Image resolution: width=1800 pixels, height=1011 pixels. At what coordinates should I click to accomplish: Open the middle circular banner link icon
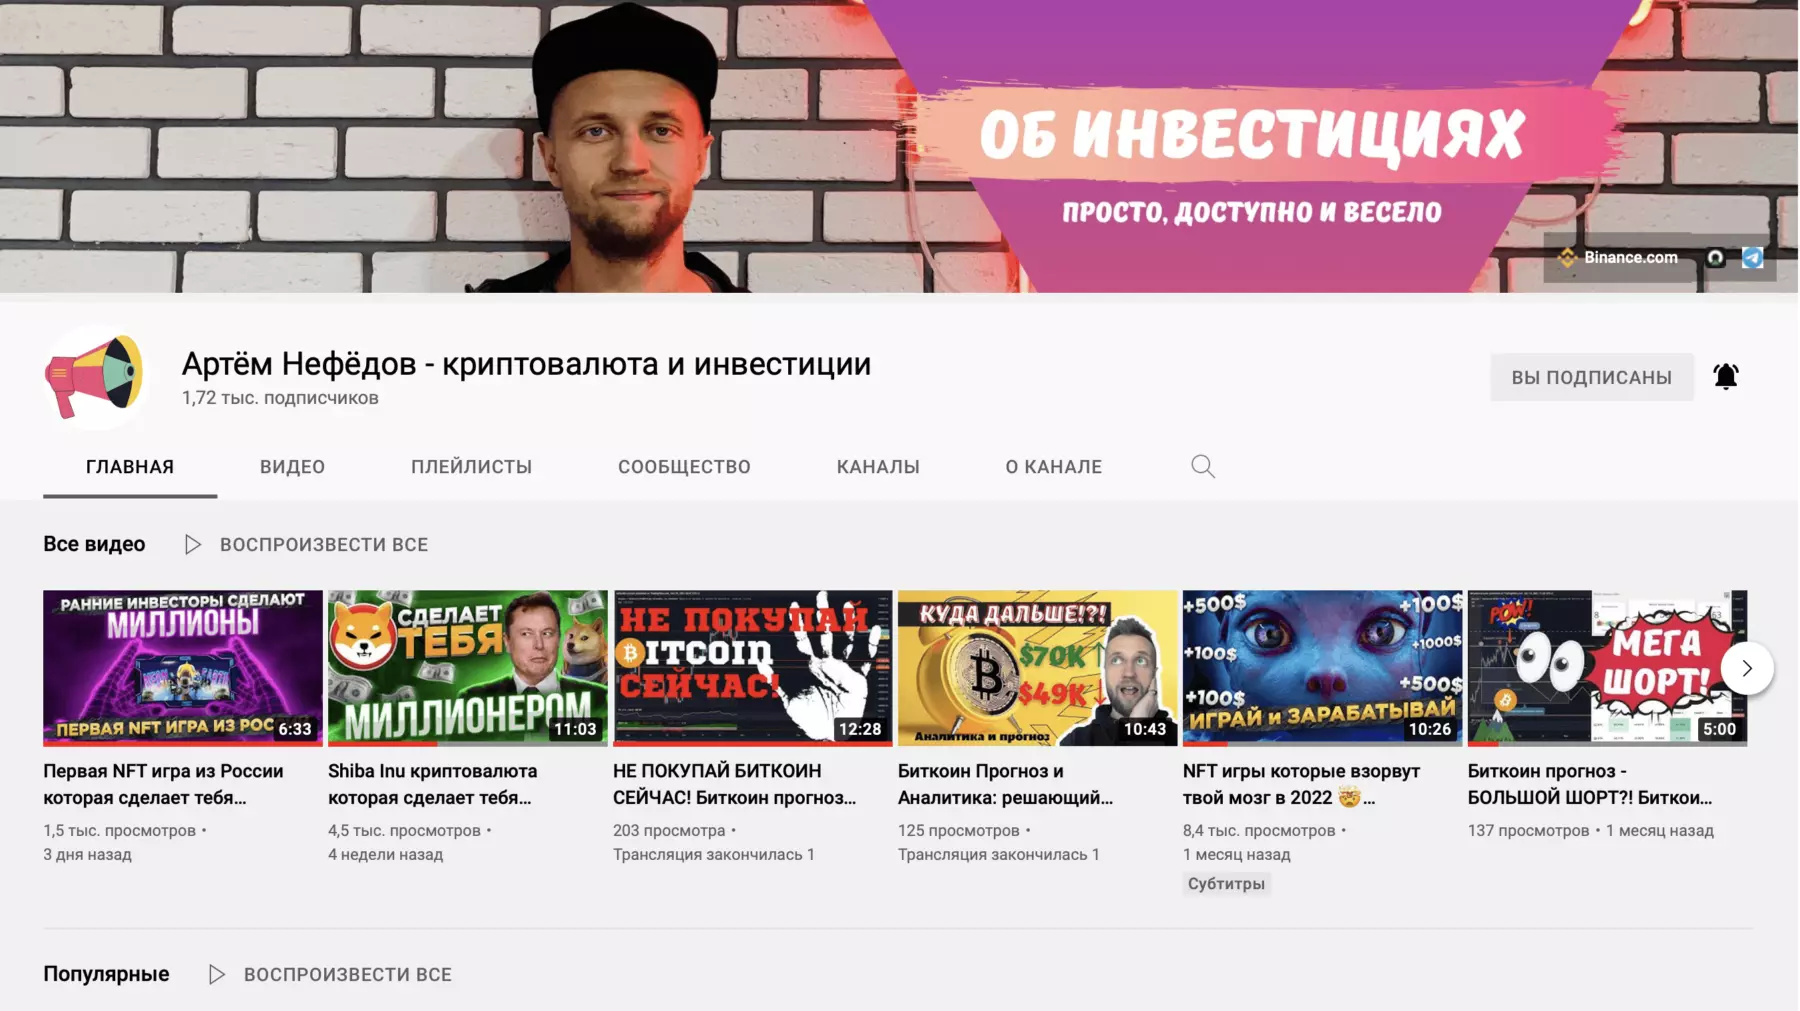pos(1716,258)
